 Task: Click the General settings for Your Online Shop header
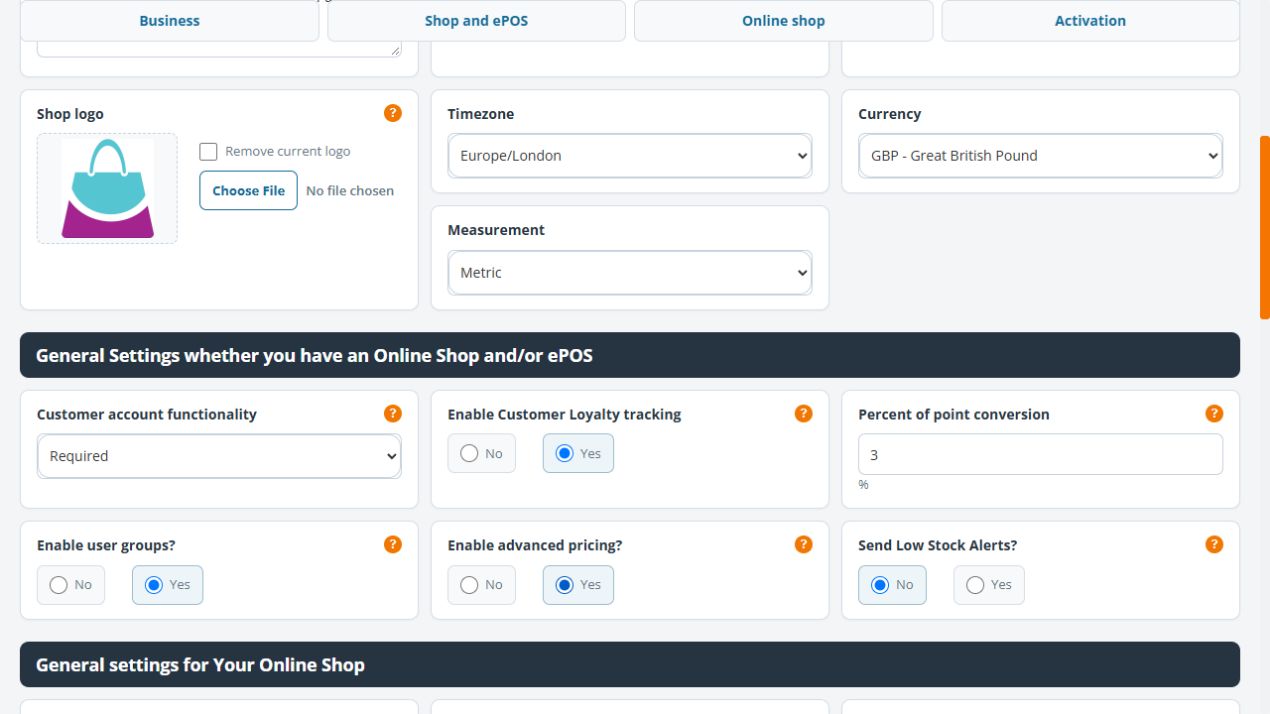(630, 665)
